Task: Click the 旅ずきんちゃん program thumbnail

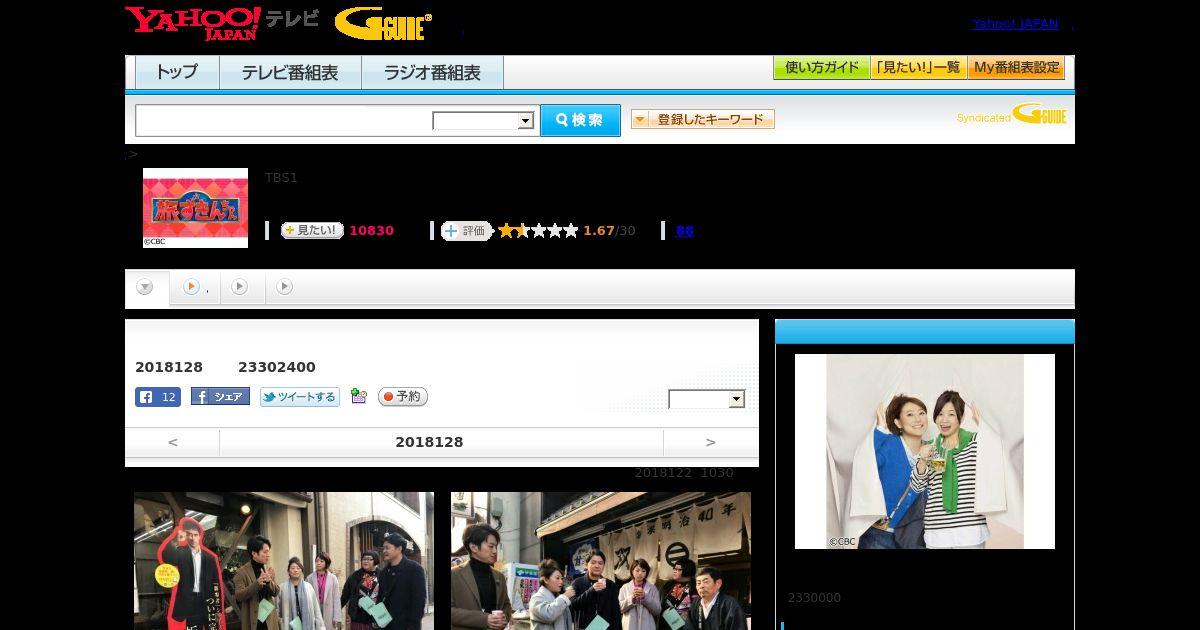Action: click(195, 207)
